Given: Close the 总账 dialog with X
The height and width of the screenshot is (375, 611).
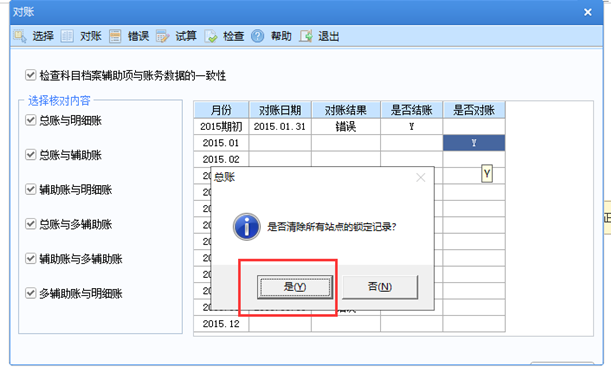Looking at the screenshot, I should point(420,178).
